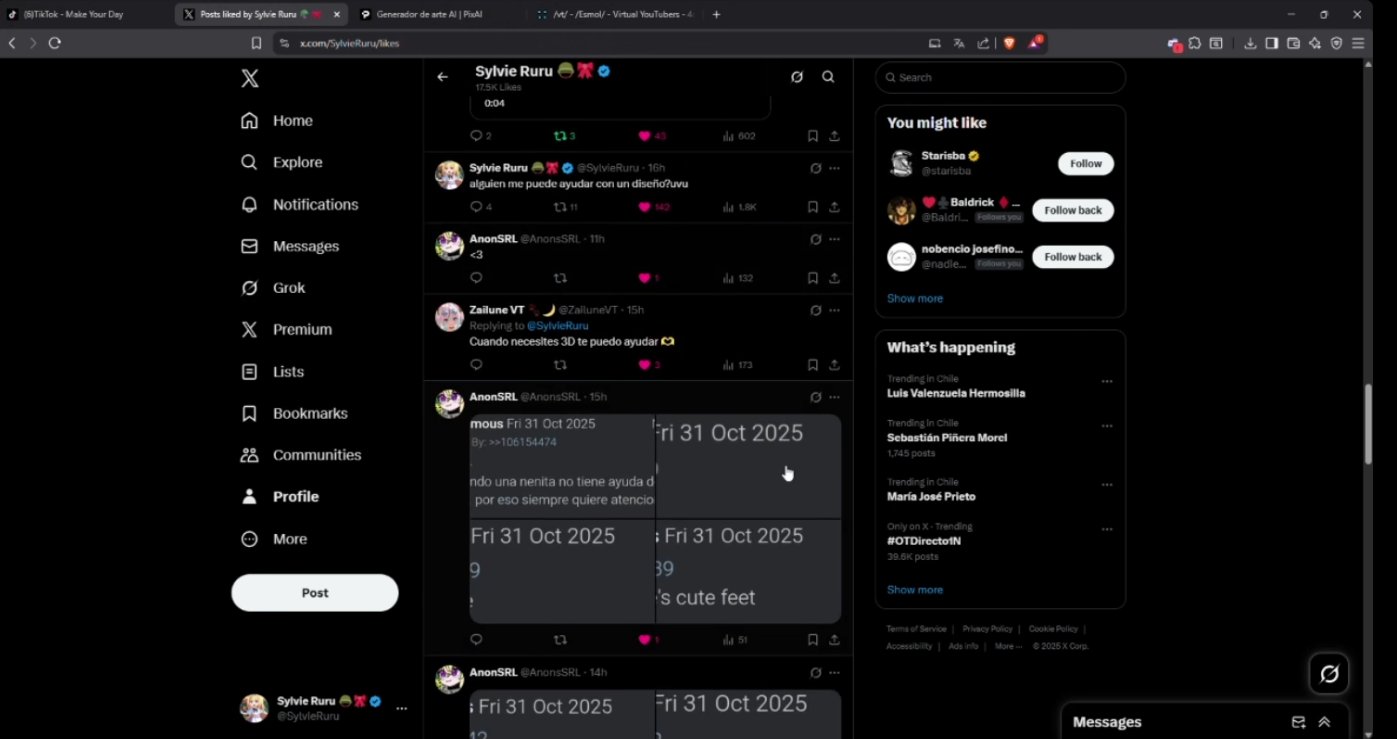Follow back Baldrick
The height and width of the screenshot is (739, 1397).
point(1073,210)
